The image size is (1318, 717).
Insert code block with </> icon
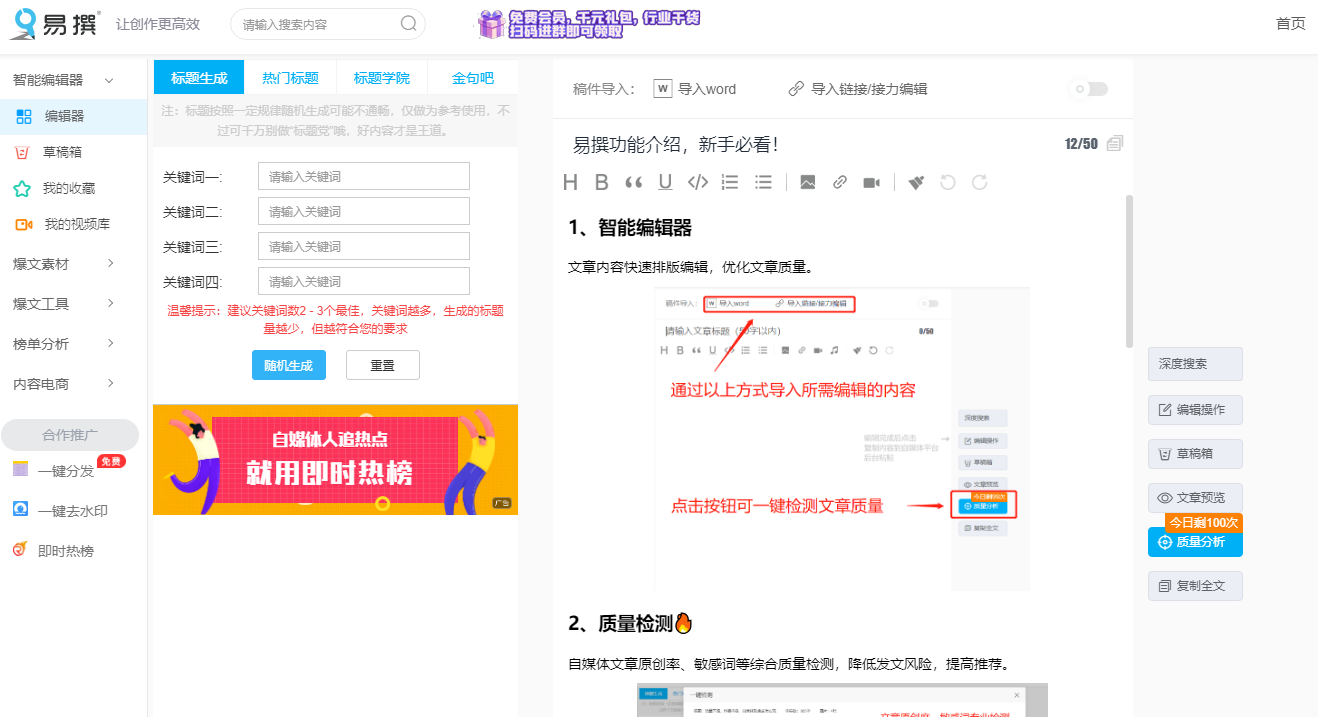click(698, 182)
